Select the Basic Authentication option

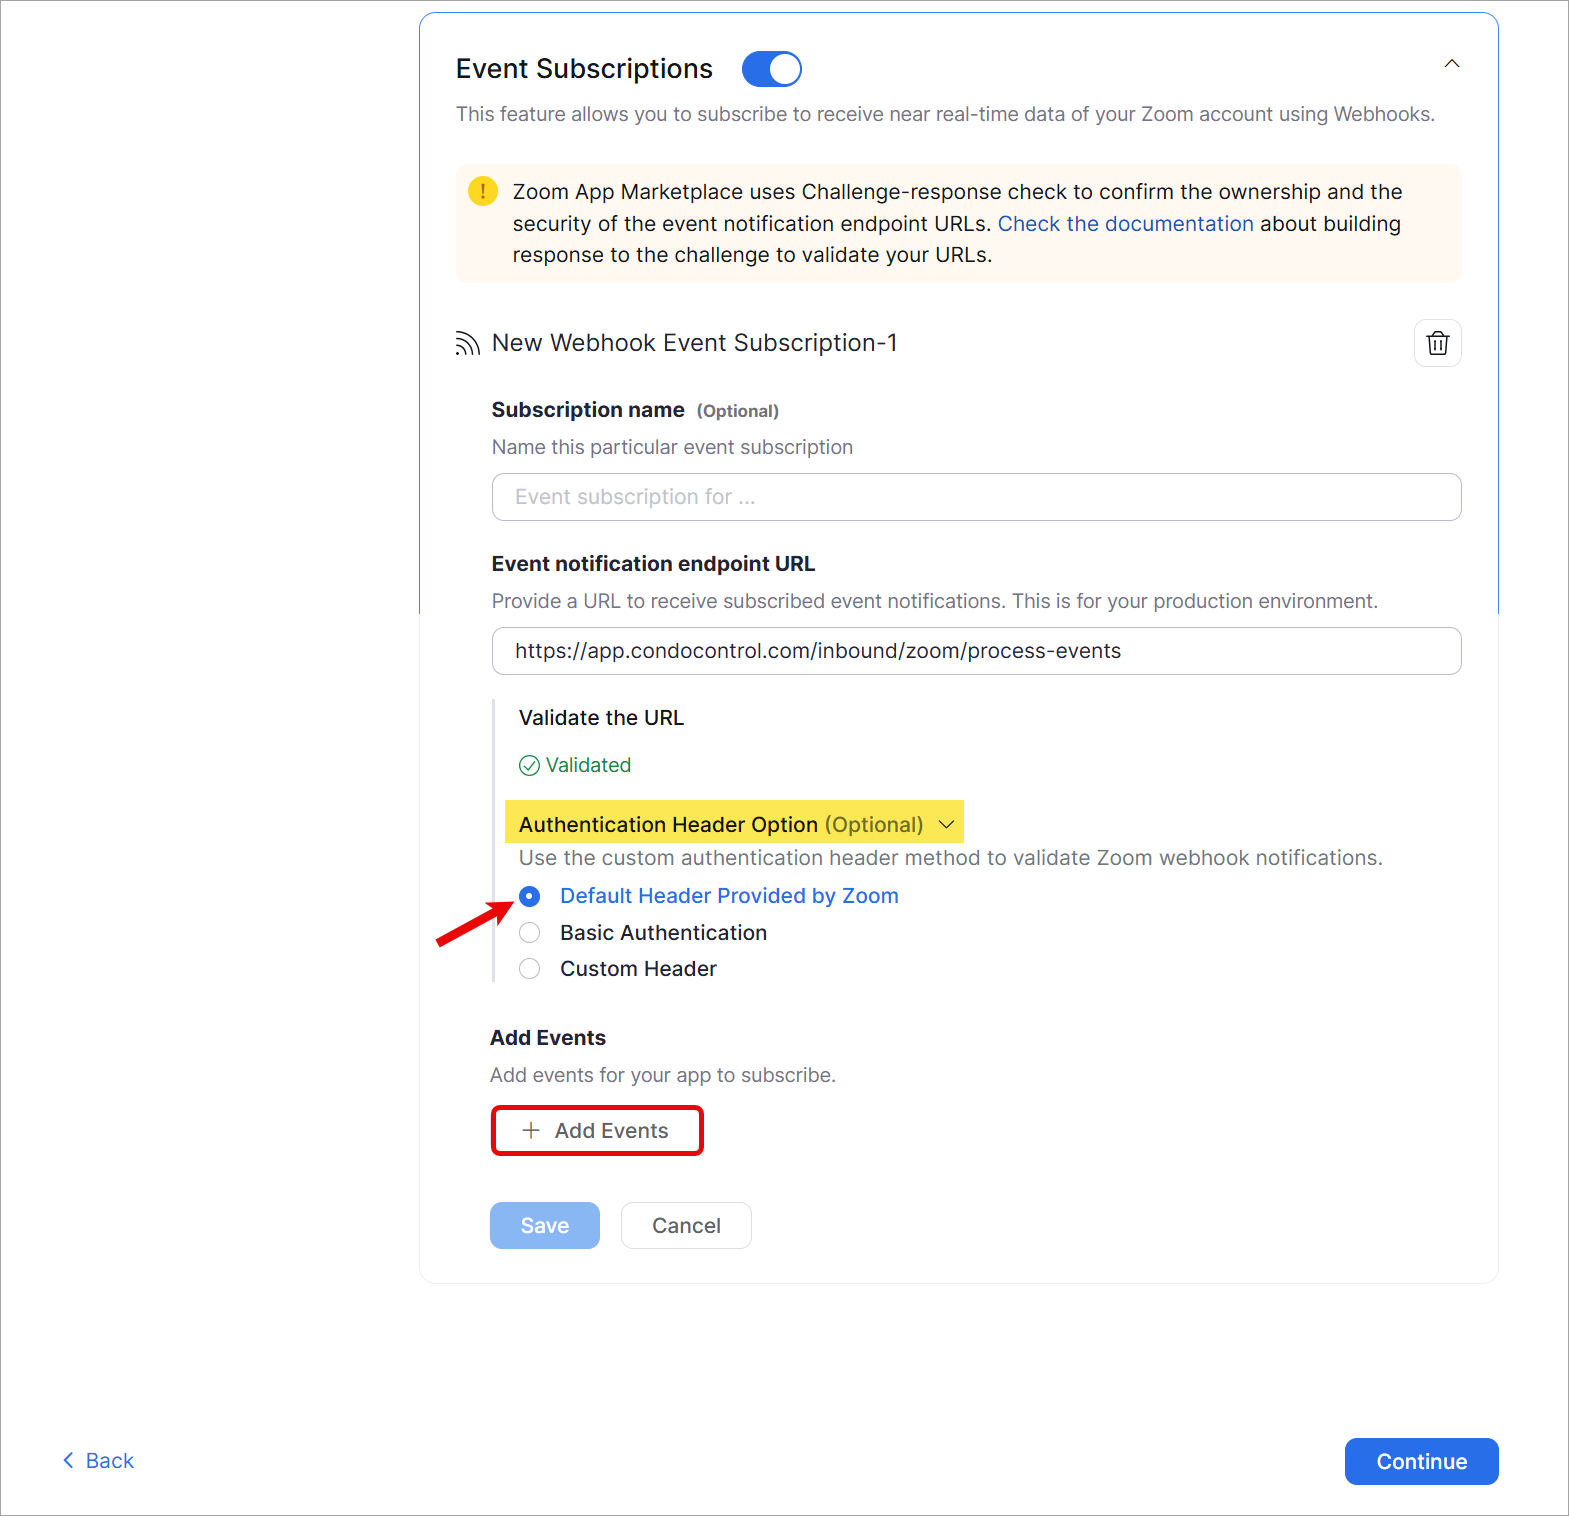coord(529,932)
